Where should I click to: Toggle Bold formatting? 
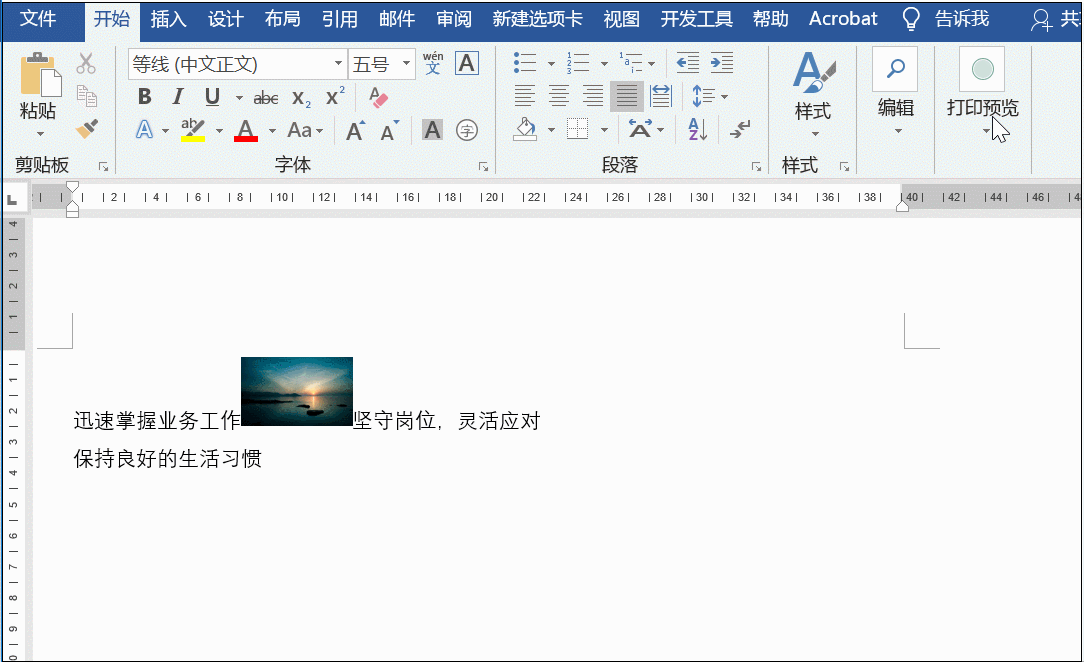(x=144, y=97)
